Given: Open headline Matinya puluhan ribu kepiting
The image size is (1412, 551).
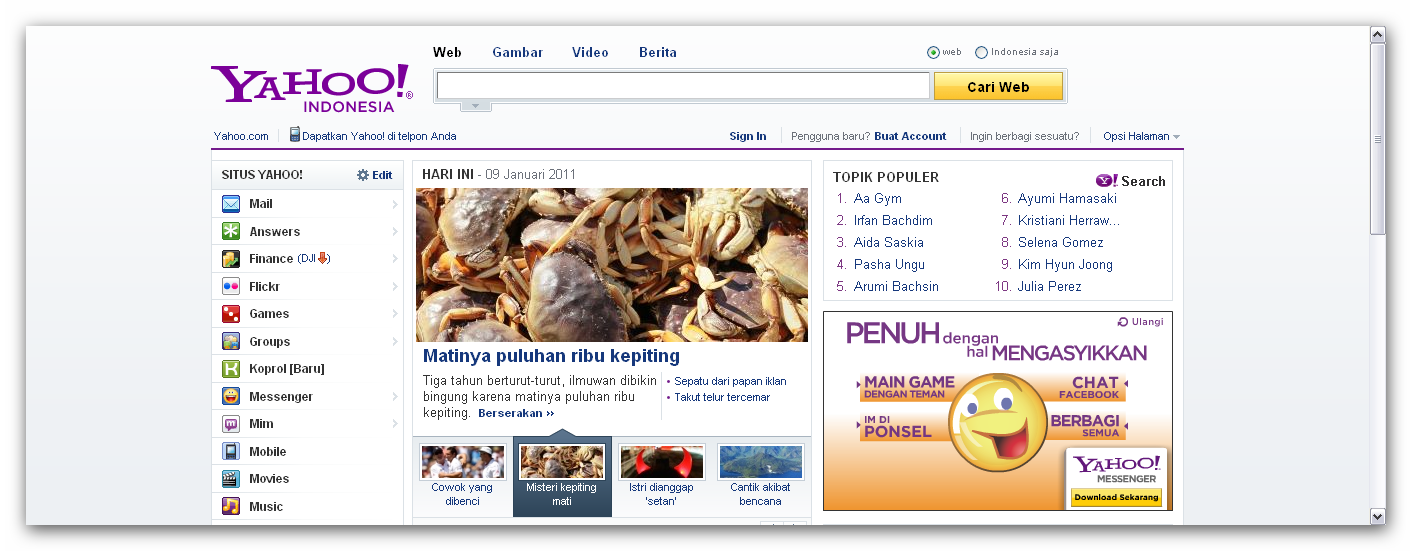Looking at the screenshot, I should coord(551,356).
